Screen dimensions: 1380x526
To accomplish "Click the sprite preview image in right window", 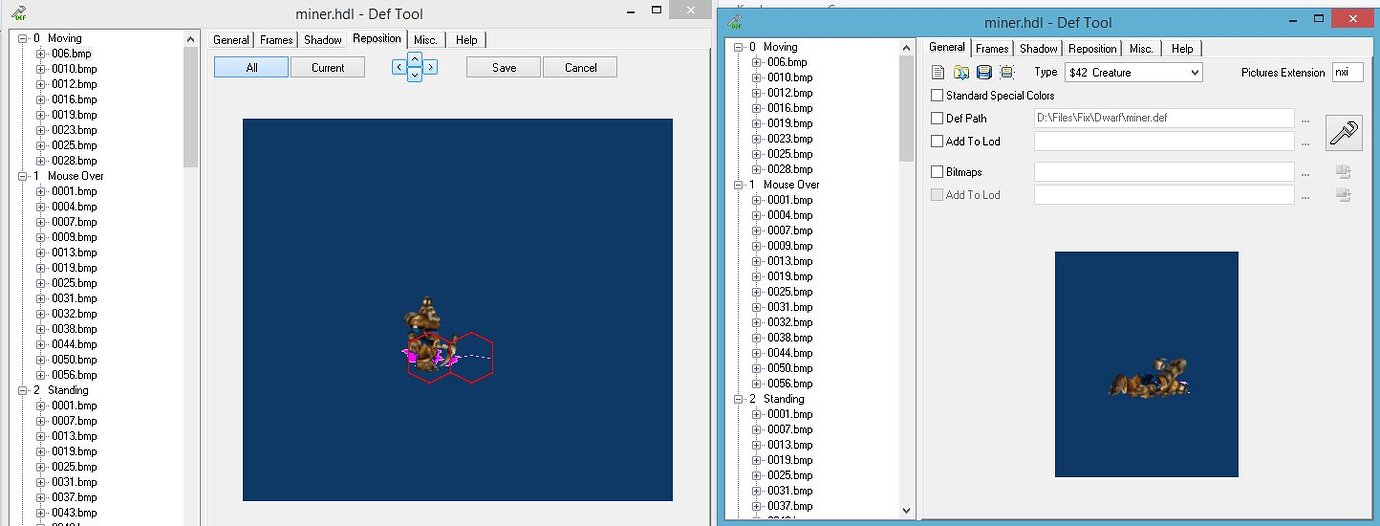I will [1147, 364].
